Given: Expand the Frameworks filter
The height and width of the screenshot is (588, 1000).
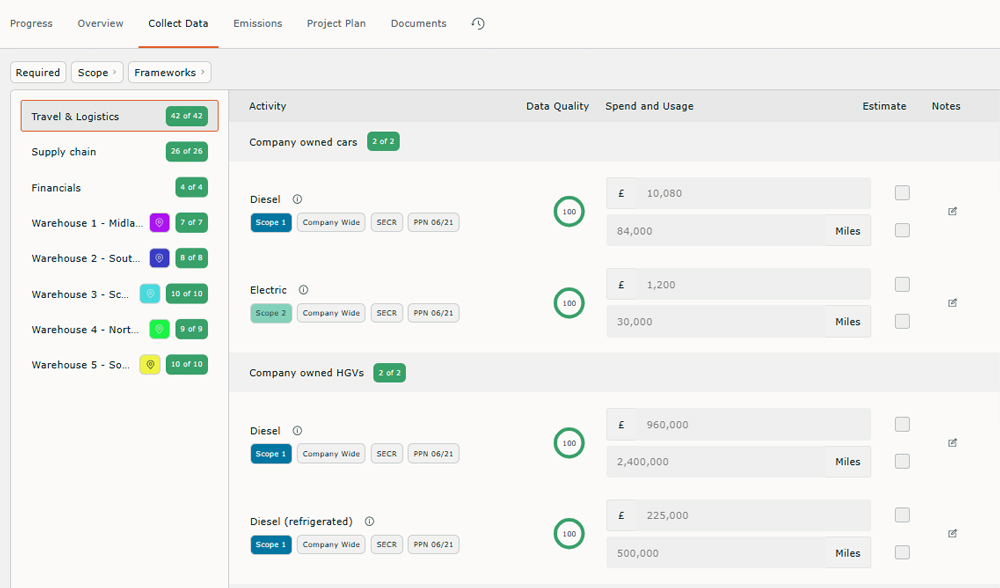Looking at the screenshot, I should click(169, 72).
